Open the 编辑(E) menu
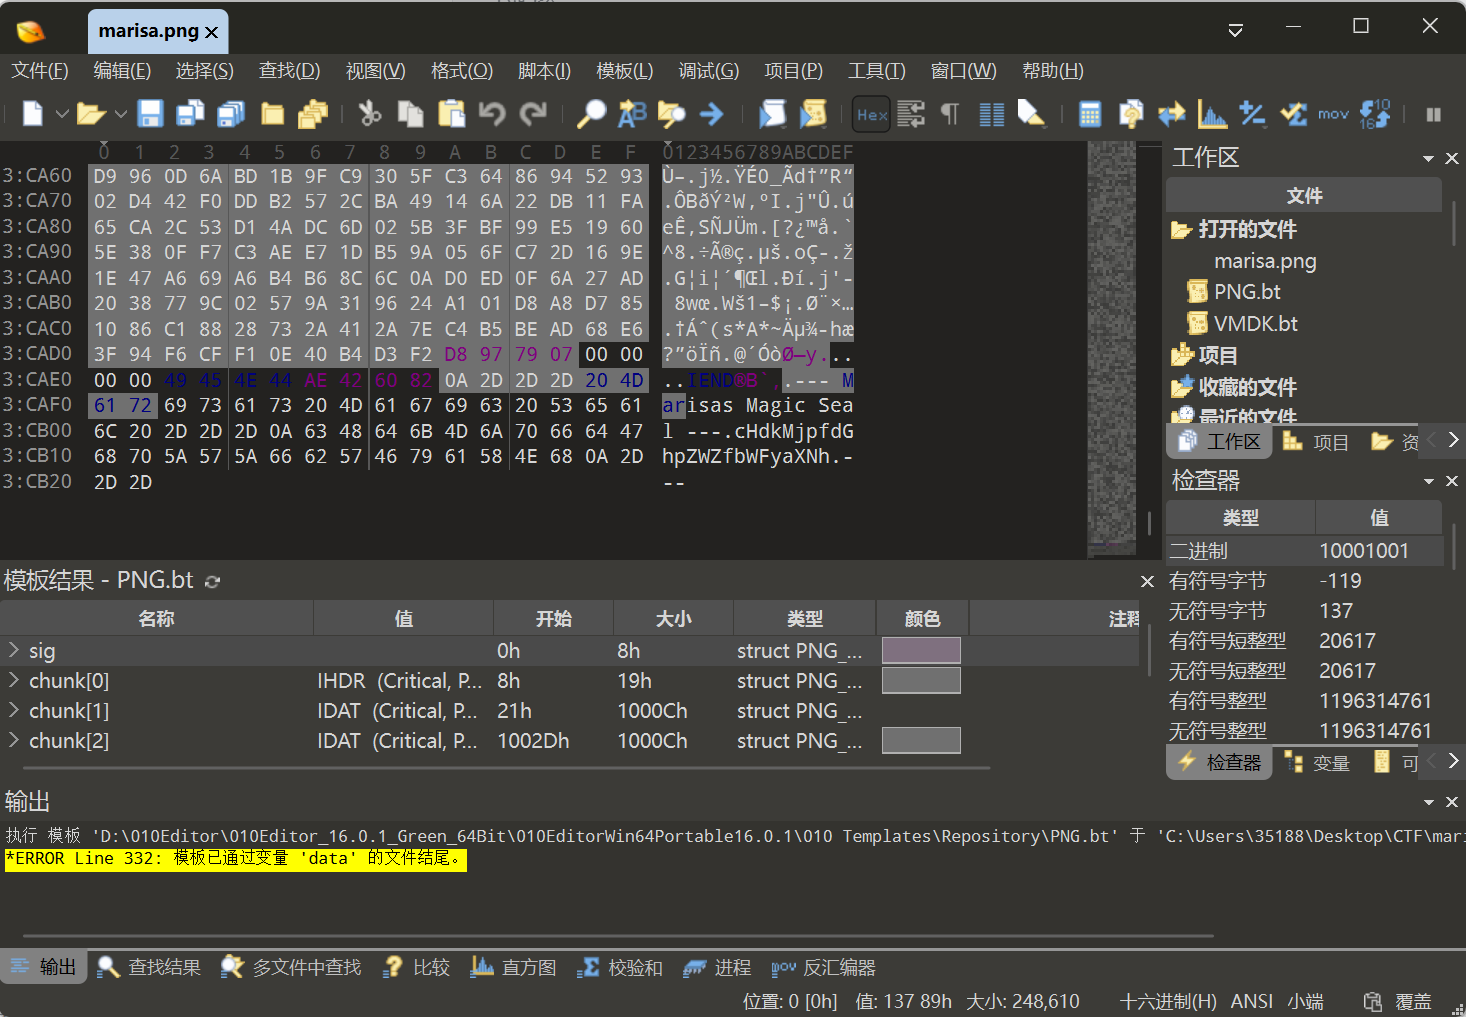Screen dimensions: 1466x1017 (x=122, y=71)
